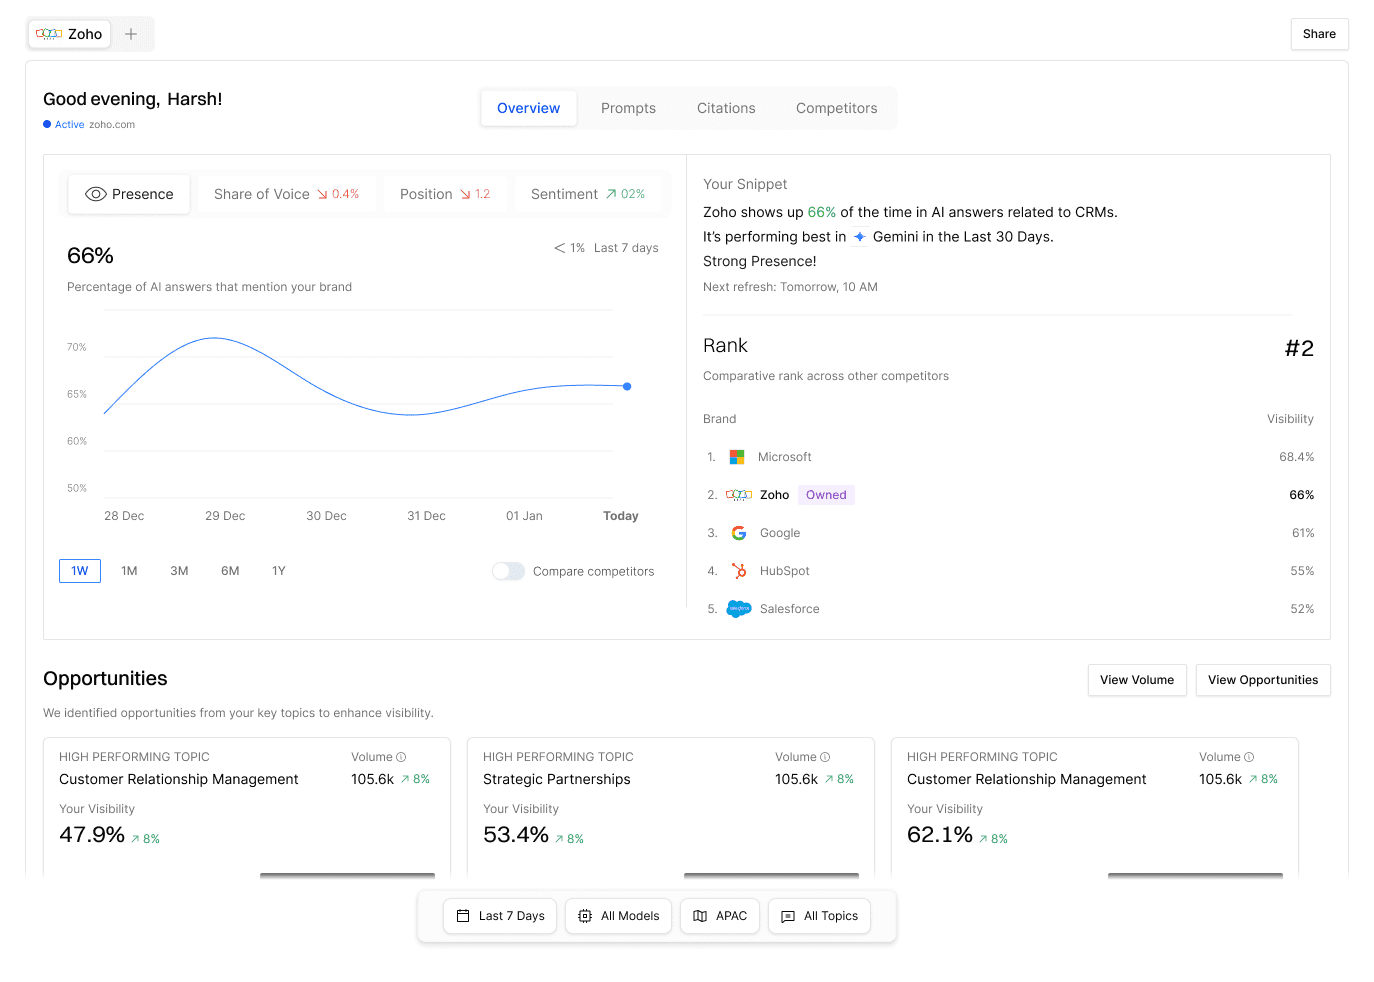Screen dimensions: 1374x982
Task: Click the 47.9% Customer Relationship Management card
Action: pos(247,808)
